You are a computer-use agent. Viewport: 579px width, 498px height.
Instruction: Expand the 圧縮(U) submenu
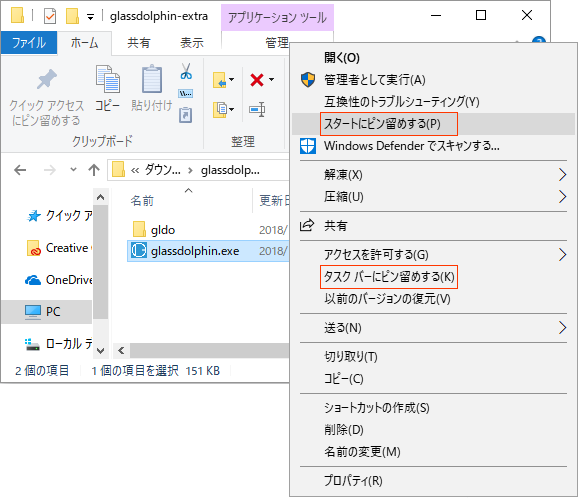[562, 197]
